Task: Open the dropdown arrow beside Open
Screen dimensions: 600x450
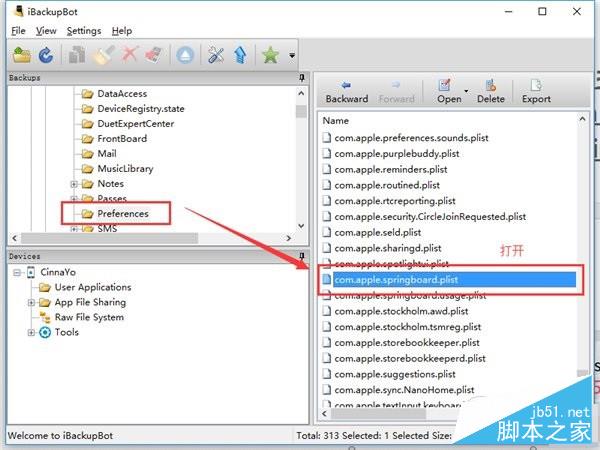Action: pyautogui.click(x=466, y=91)
